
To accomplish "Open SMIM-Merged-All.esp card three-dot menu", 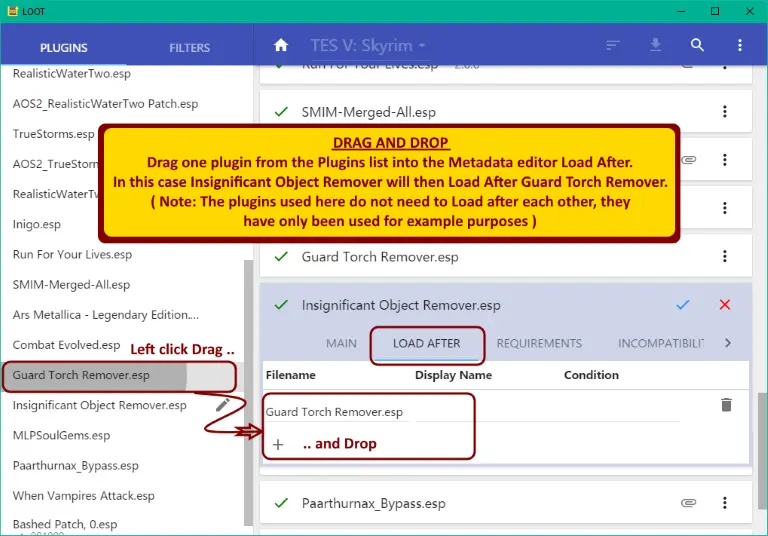I will click(x=725, y=112).
